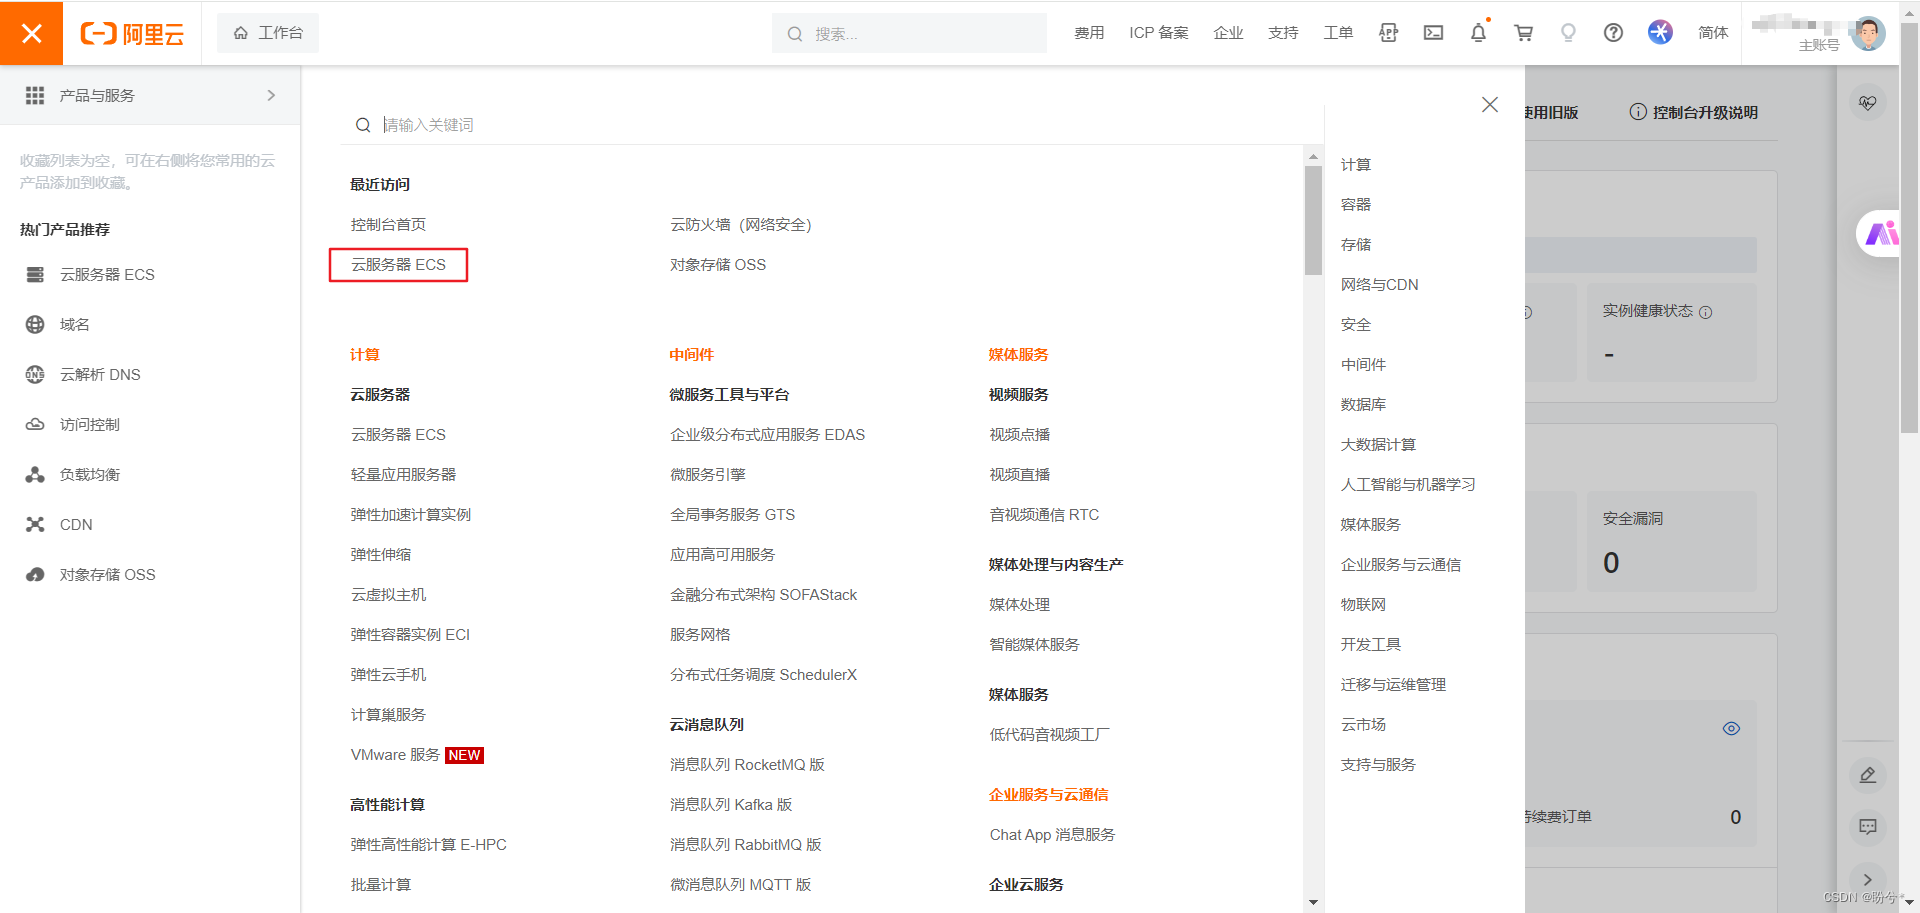Open 云防火墙（网络安全）link

741,225
